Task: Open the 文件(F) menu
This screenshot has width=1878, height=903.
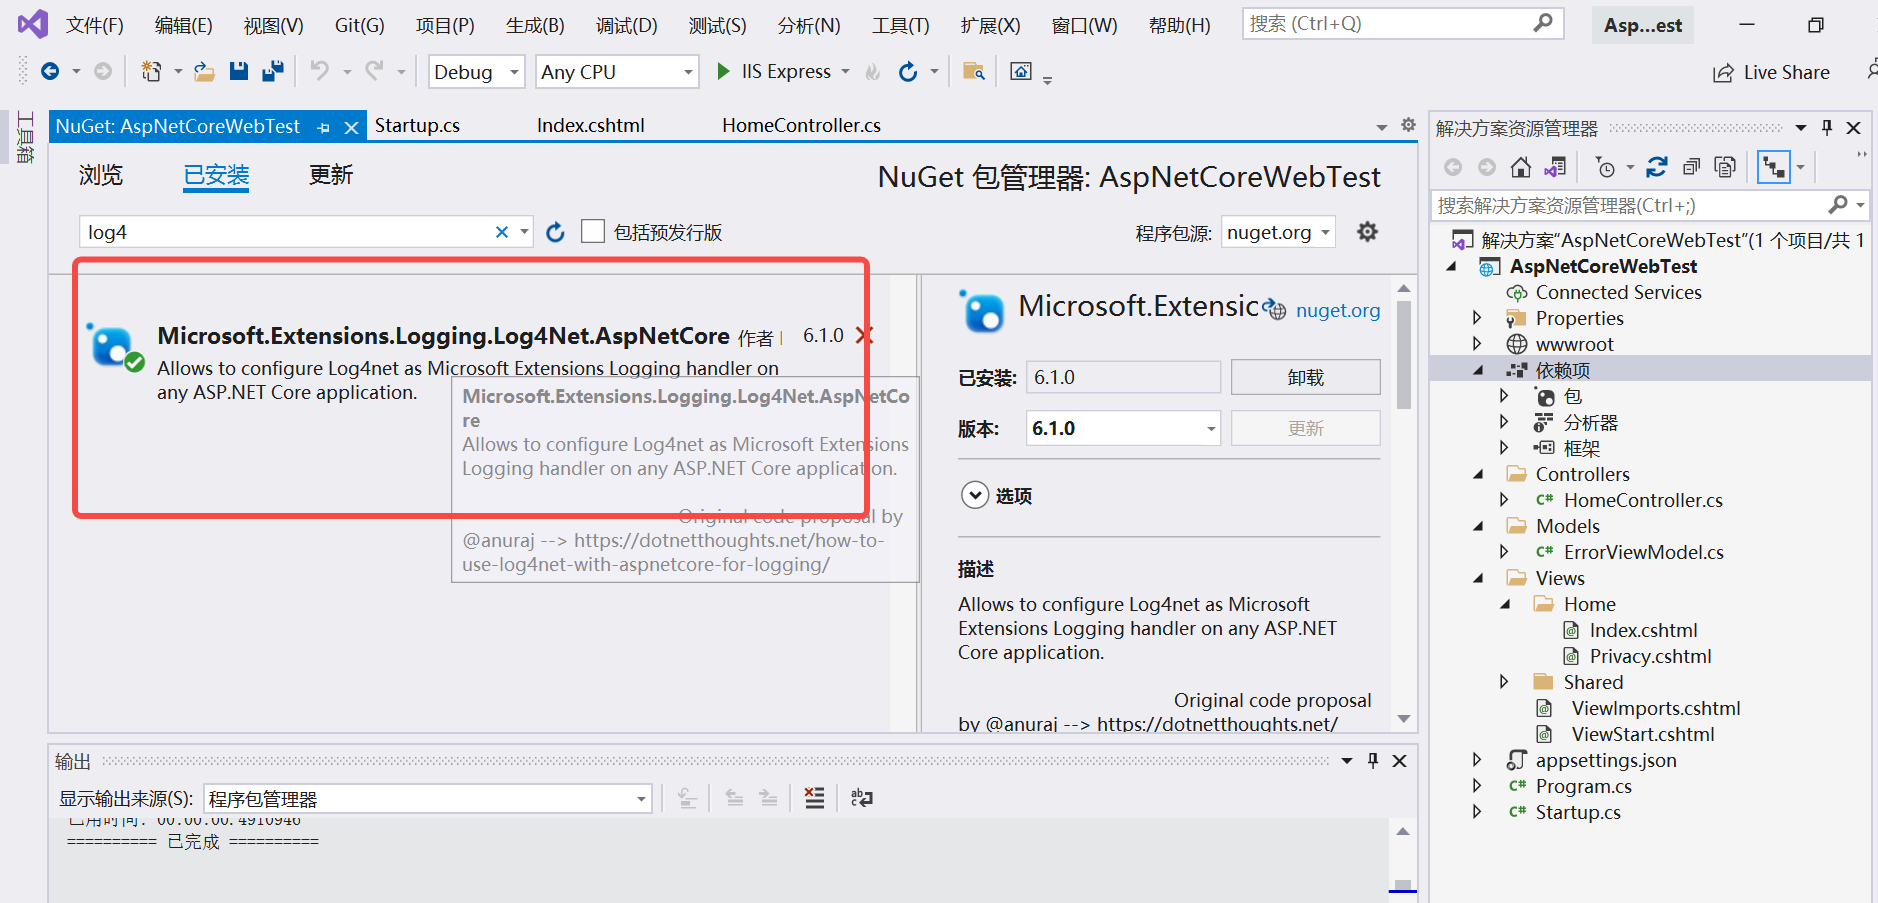Action: click(x=95, y=25)
